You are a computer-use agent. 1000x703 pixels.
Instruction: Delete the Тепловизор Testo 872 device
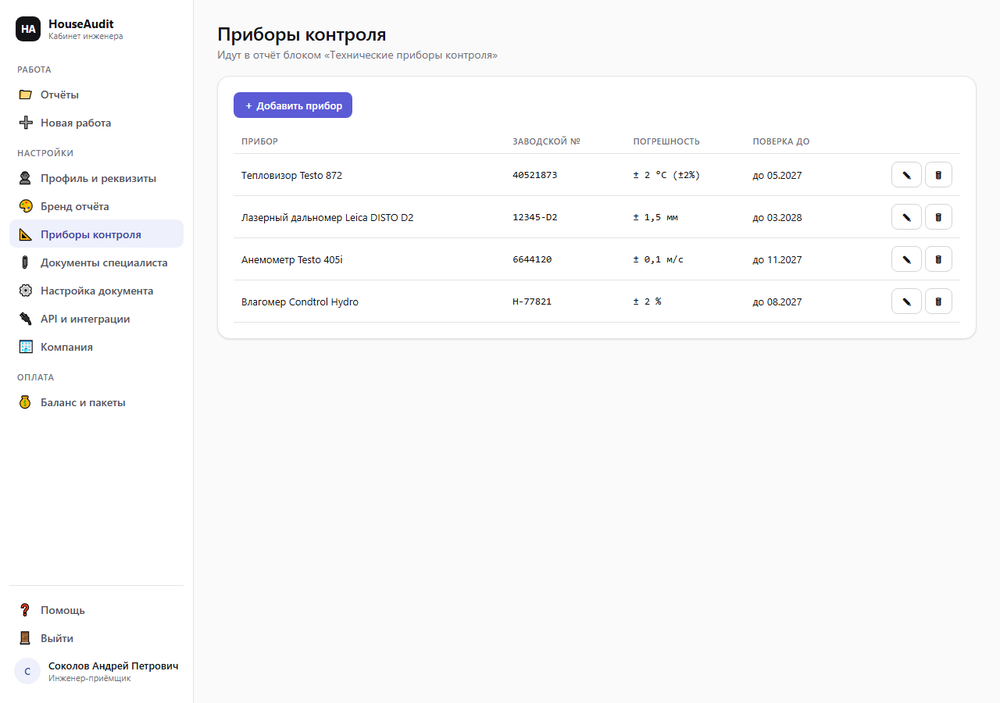point(938,175)
